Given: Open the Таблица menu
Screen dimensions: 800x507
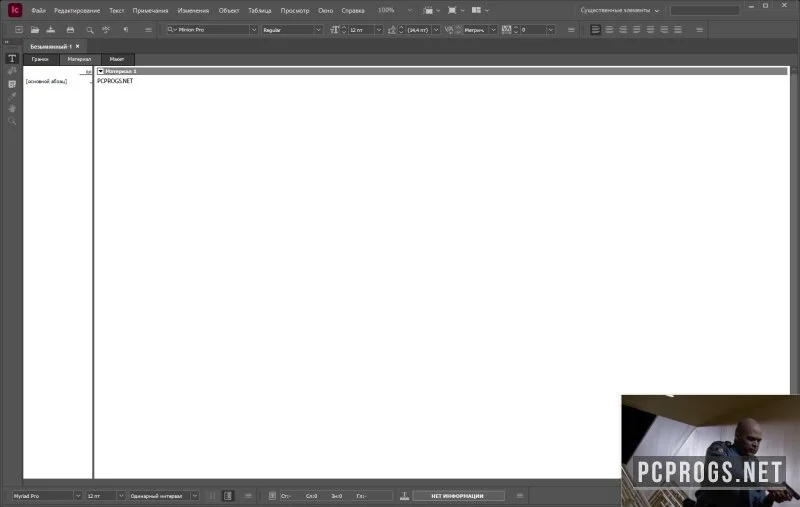Looking at the screenshot, I should coord(260,10).
